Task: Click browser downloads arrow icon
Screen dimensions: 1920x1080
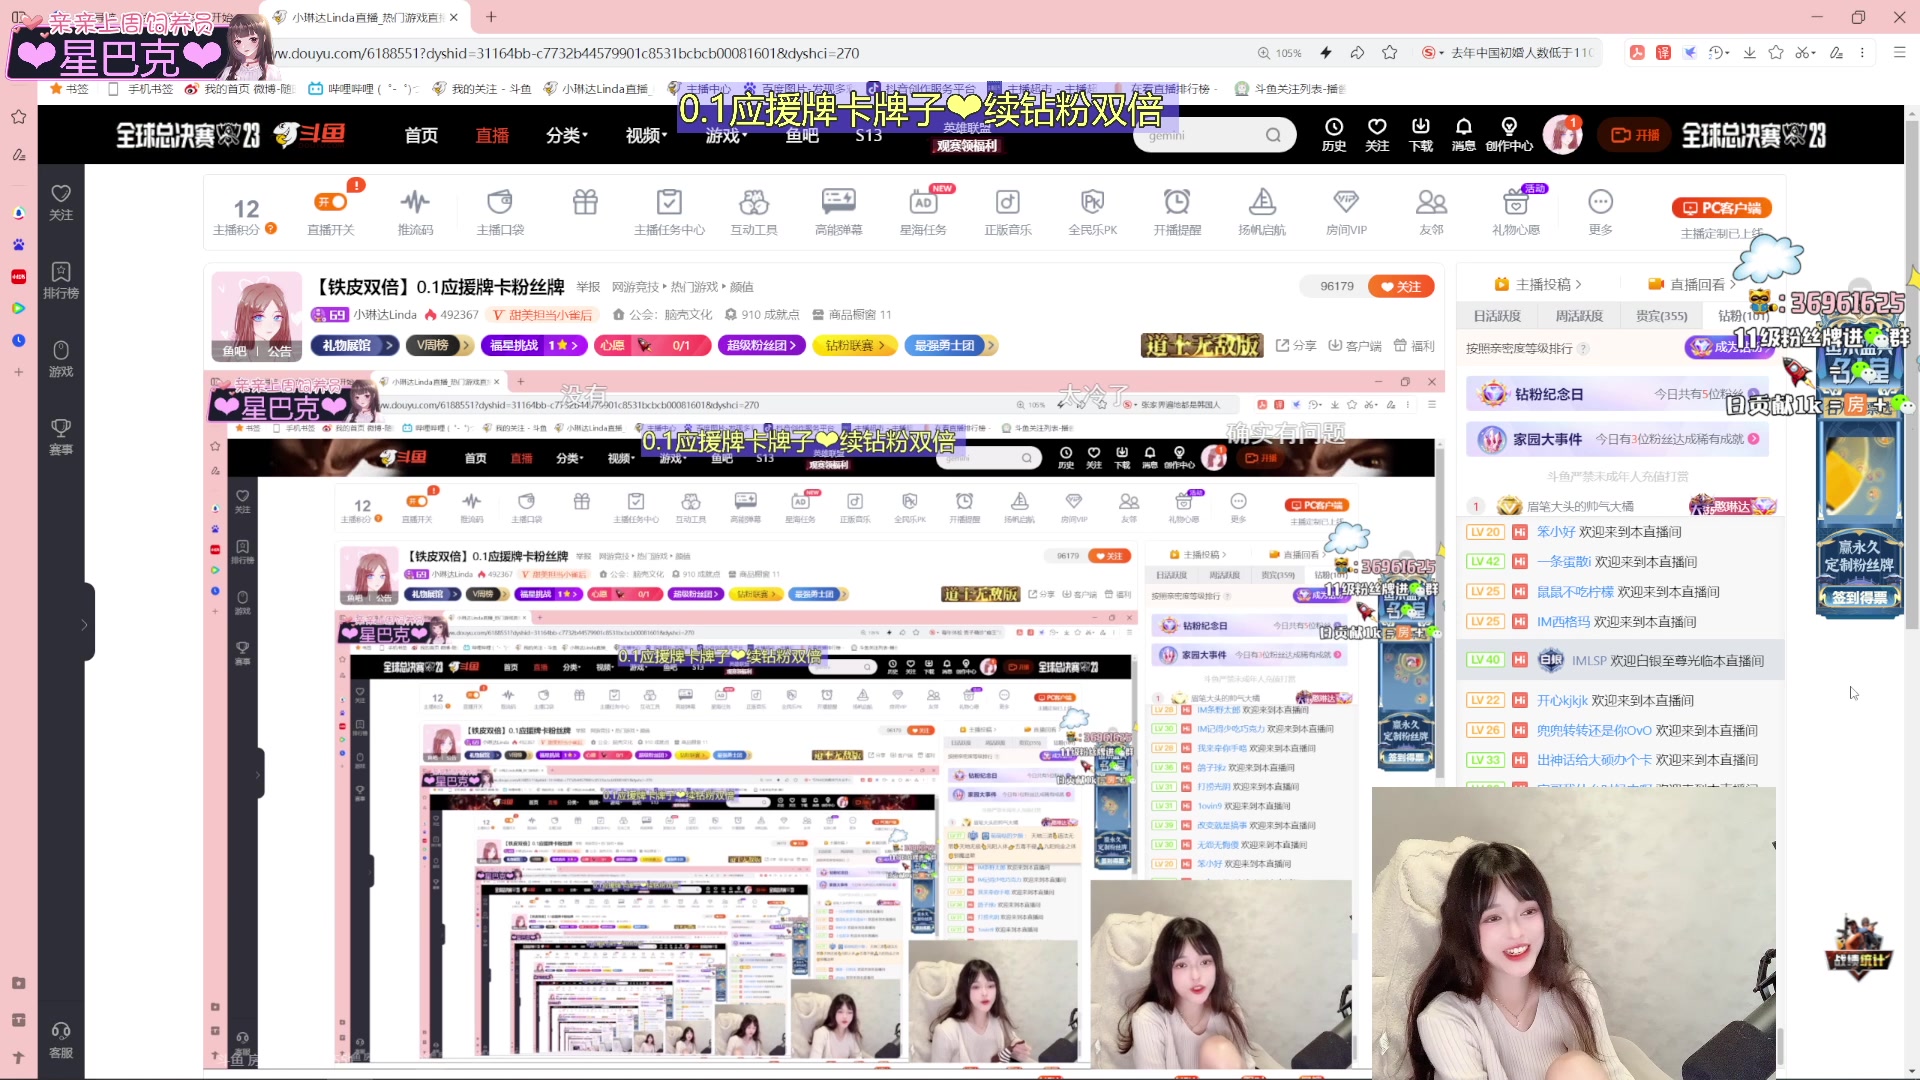Action: pyautogui.click(x=1749, y=53)
